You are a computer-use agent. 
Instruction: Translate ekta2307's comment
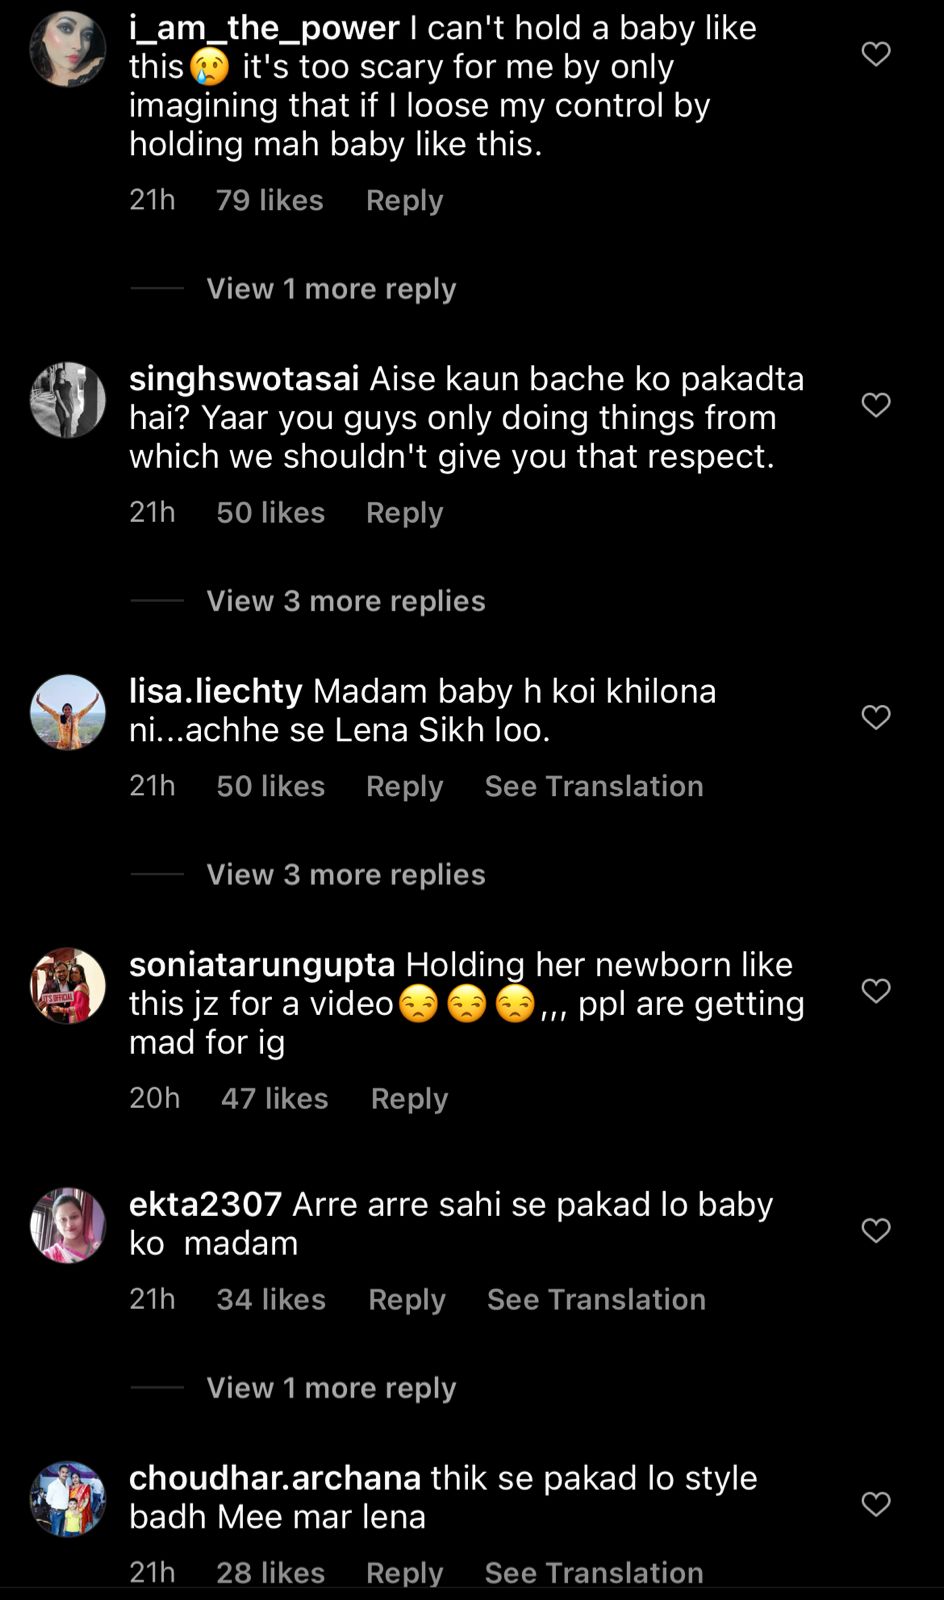click(x=596, y=1299)
